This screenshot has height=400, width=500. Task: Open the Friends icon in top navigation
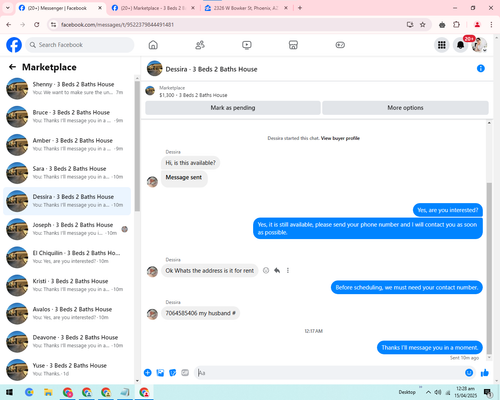200,45
